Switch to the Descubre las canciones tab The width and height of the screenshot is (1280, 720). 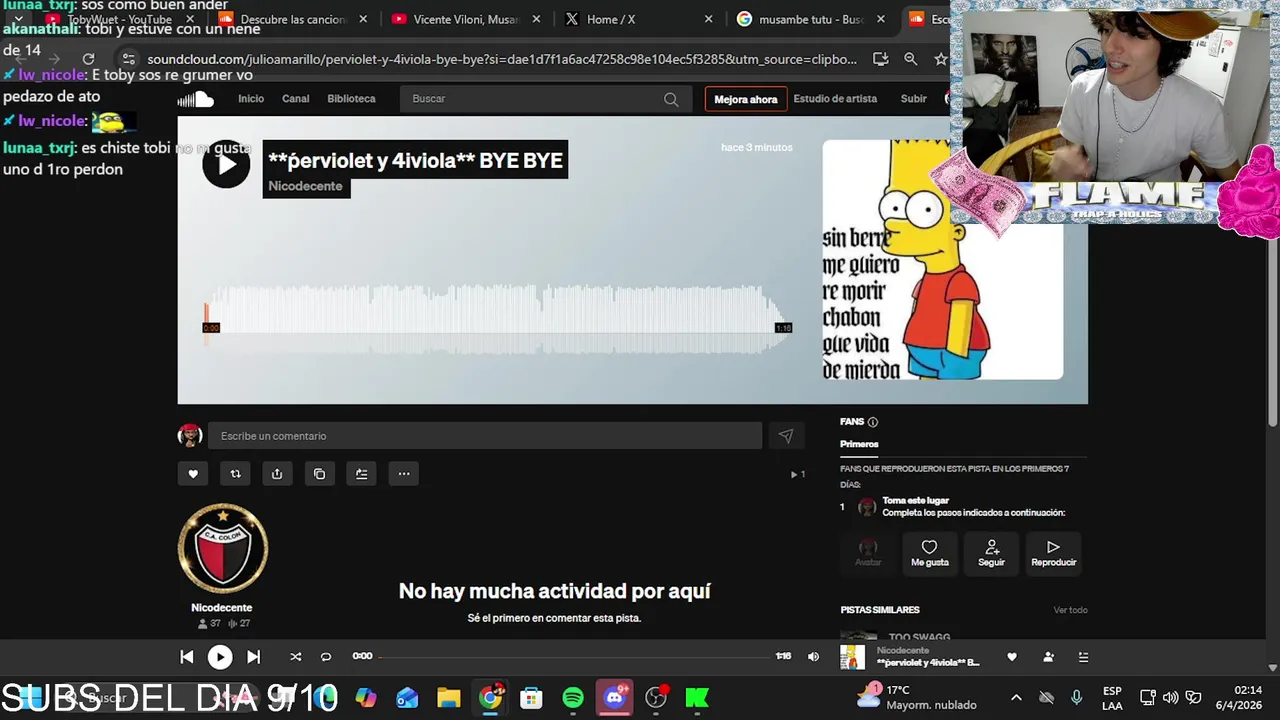pyautogui.click(x=293, y=19)
